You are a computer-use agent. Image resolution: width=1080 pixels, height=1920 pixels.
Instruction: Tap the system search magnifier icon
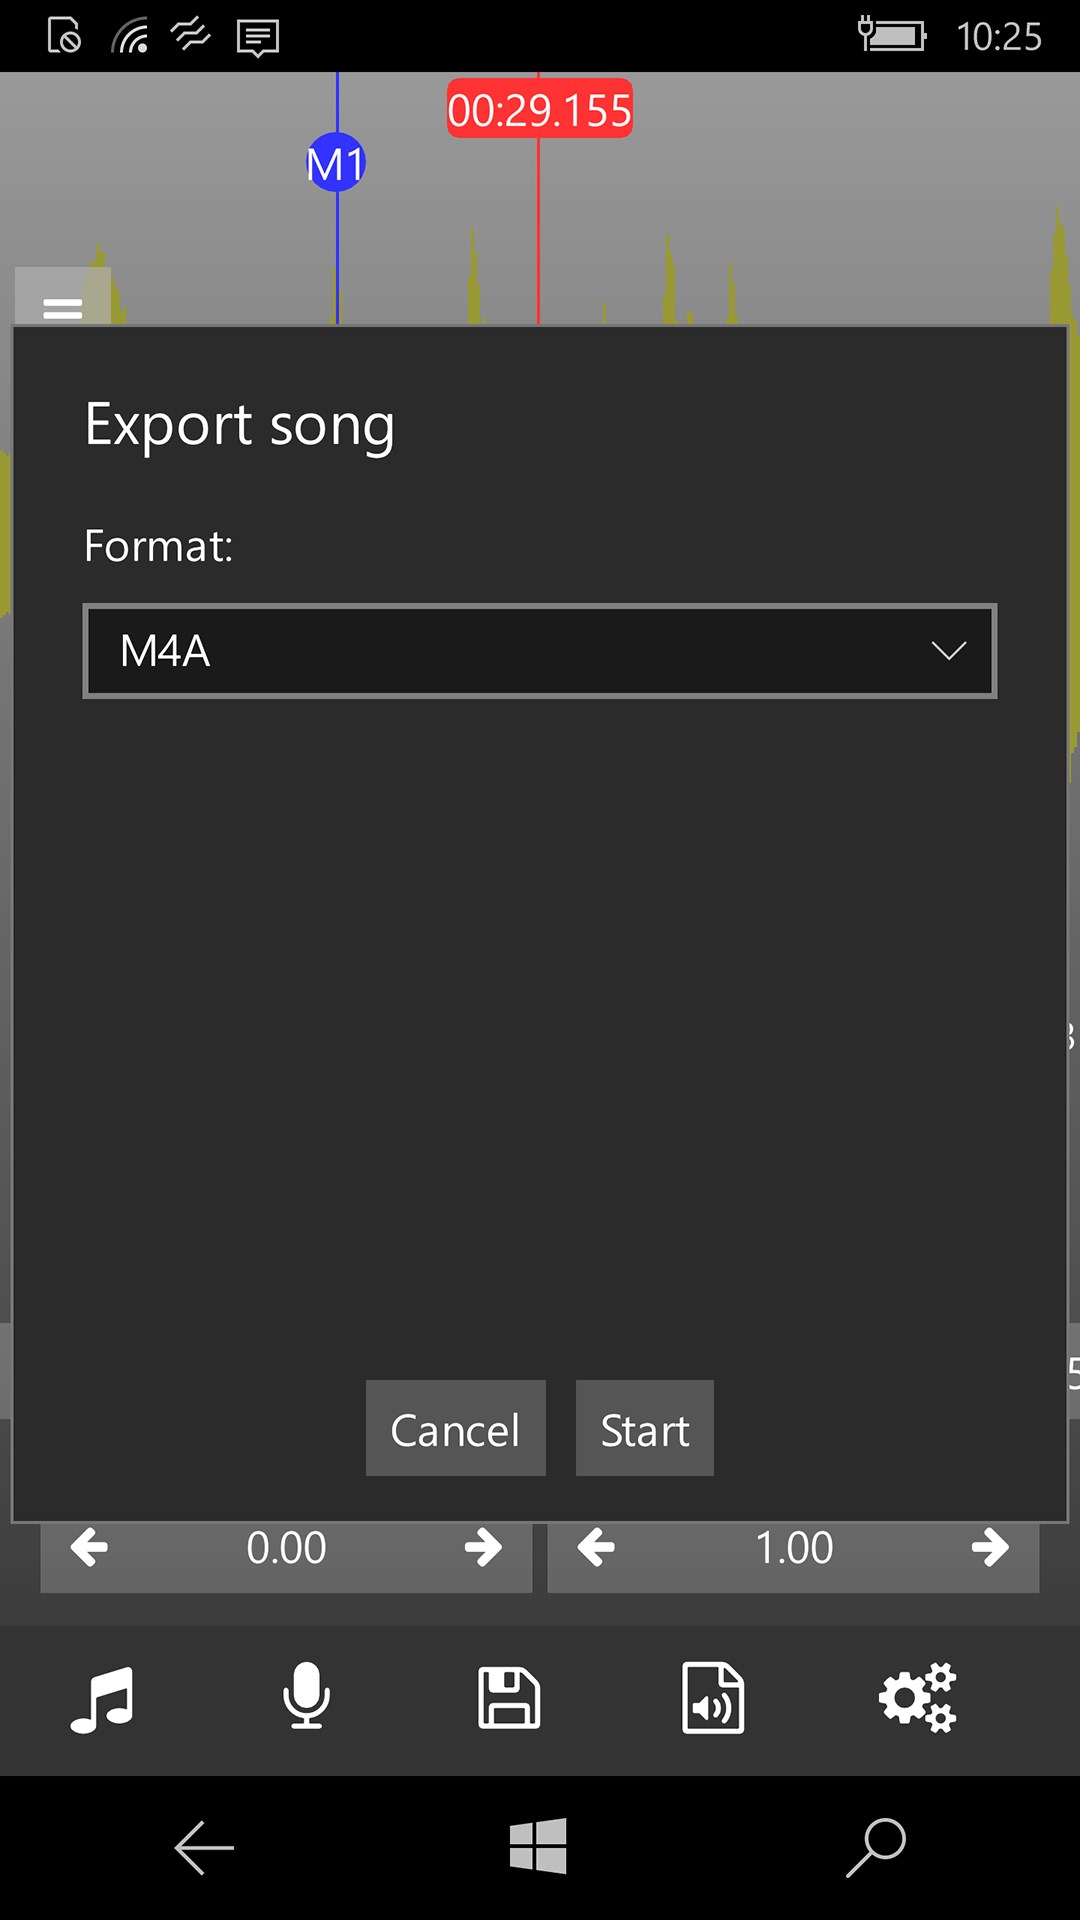point(876,1847)
